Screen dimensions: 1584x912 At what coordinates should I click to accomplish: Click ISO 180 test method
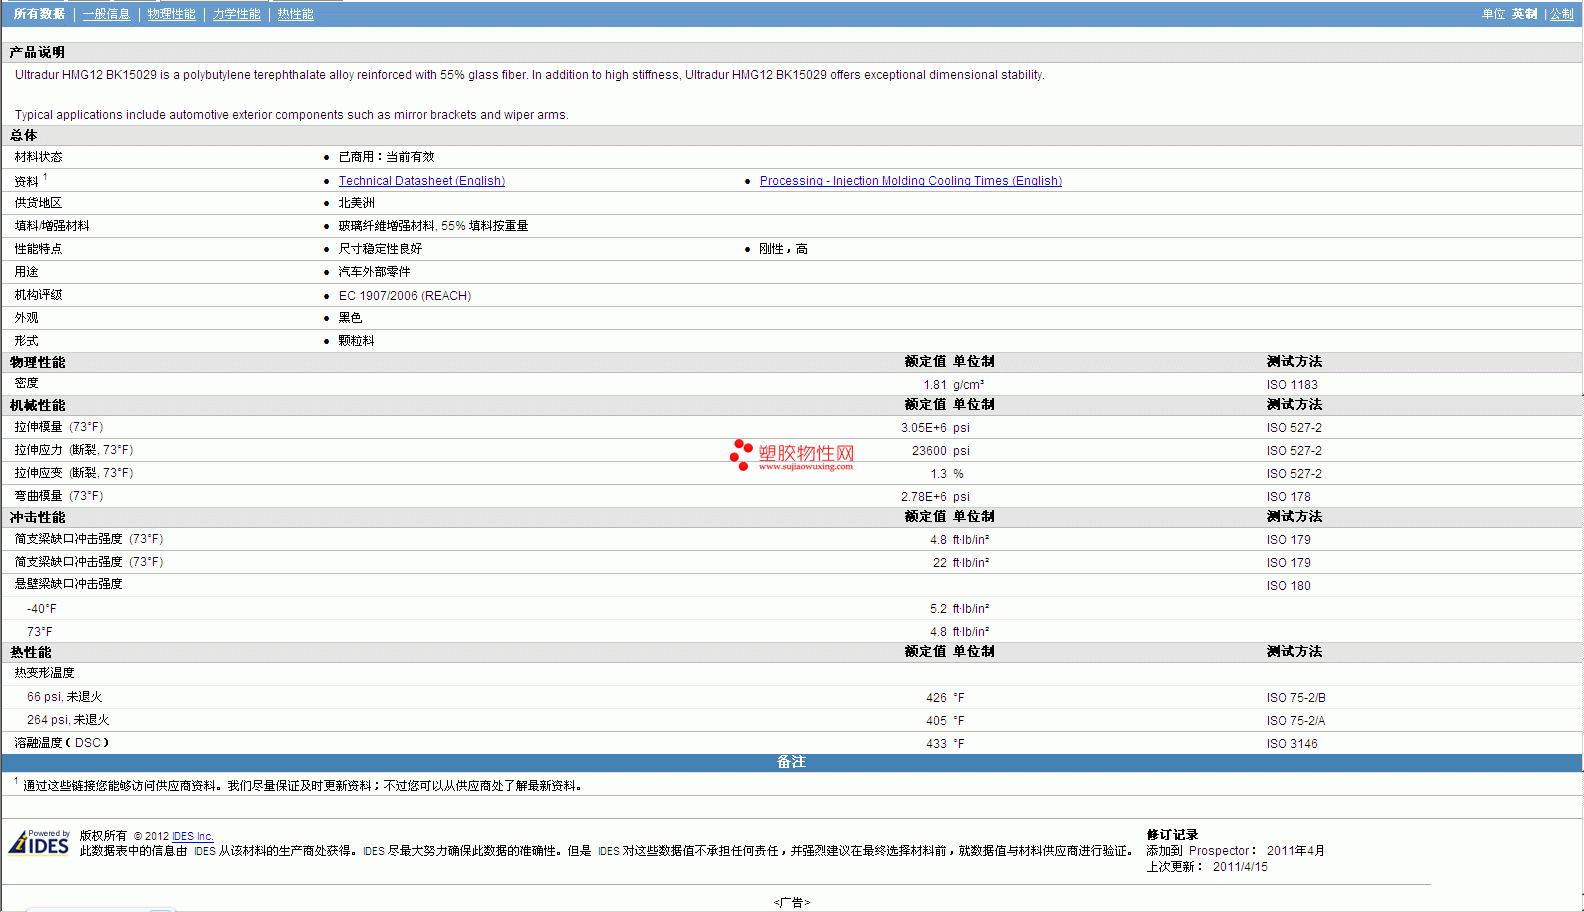click(x=1288, y=586)
